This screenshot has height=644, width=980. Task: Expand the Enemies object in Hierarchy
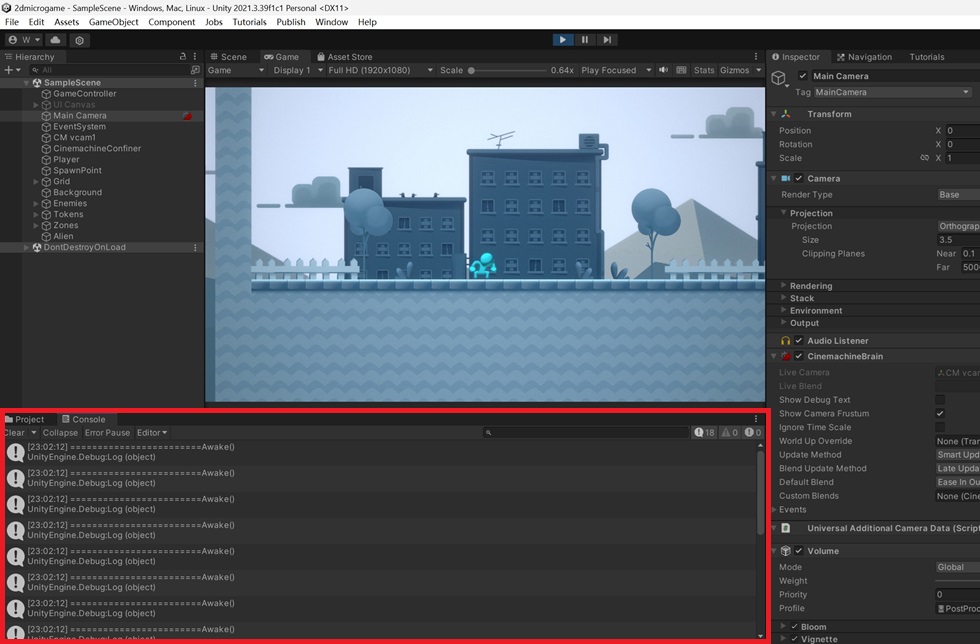pos(36,203)
